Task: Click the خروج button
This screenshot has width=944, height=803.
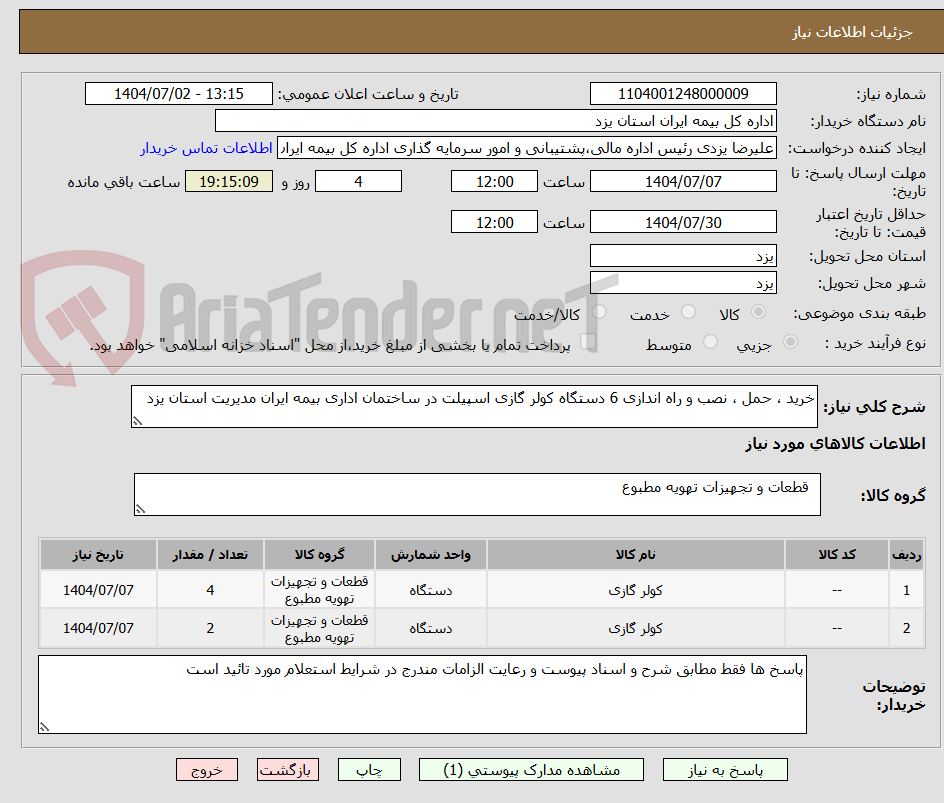Action: 207,769
